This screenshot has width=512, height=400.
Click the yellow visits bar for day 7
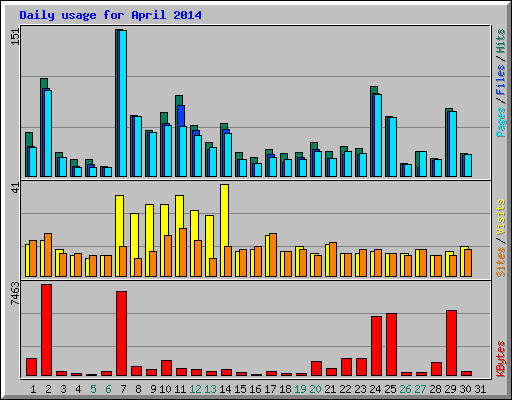point(119,221)
